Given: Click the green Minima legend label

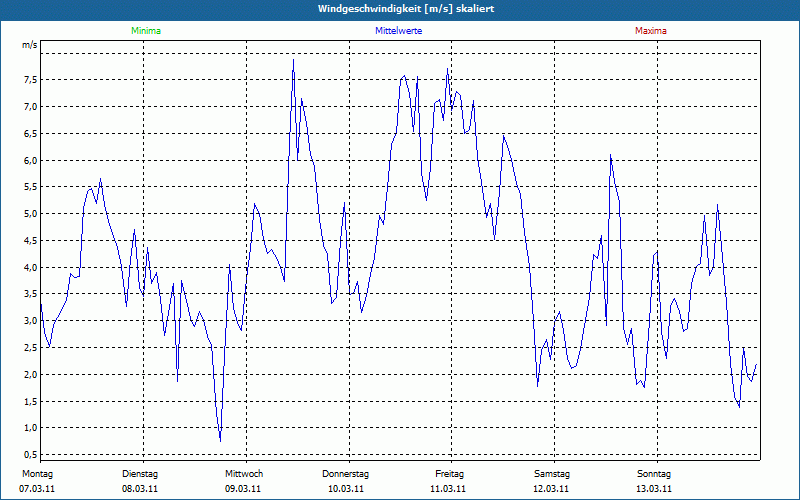Looking at the screenshot, I should tap(146, 31).
